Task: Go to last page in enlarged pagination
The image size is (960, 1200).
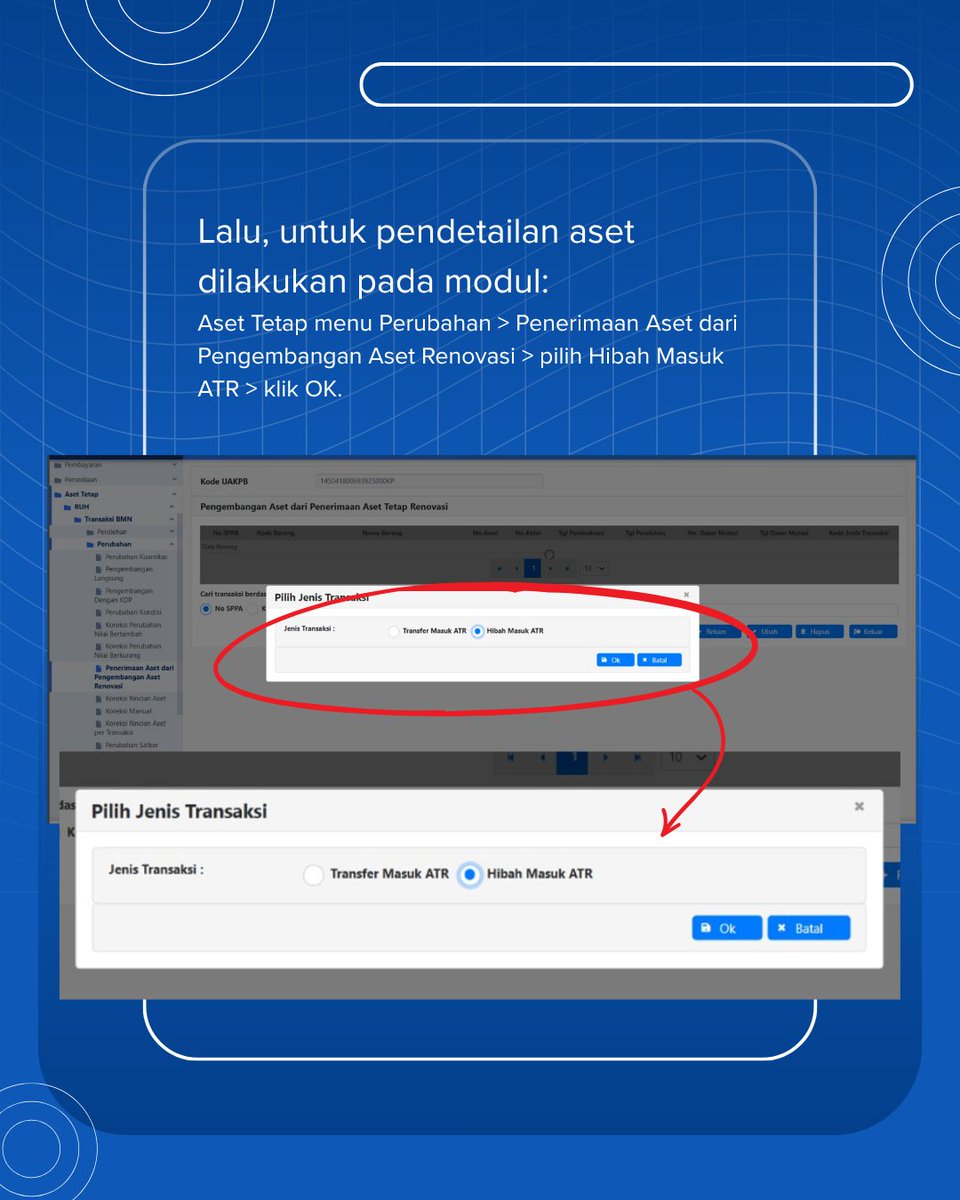Action: pos(637,758)
